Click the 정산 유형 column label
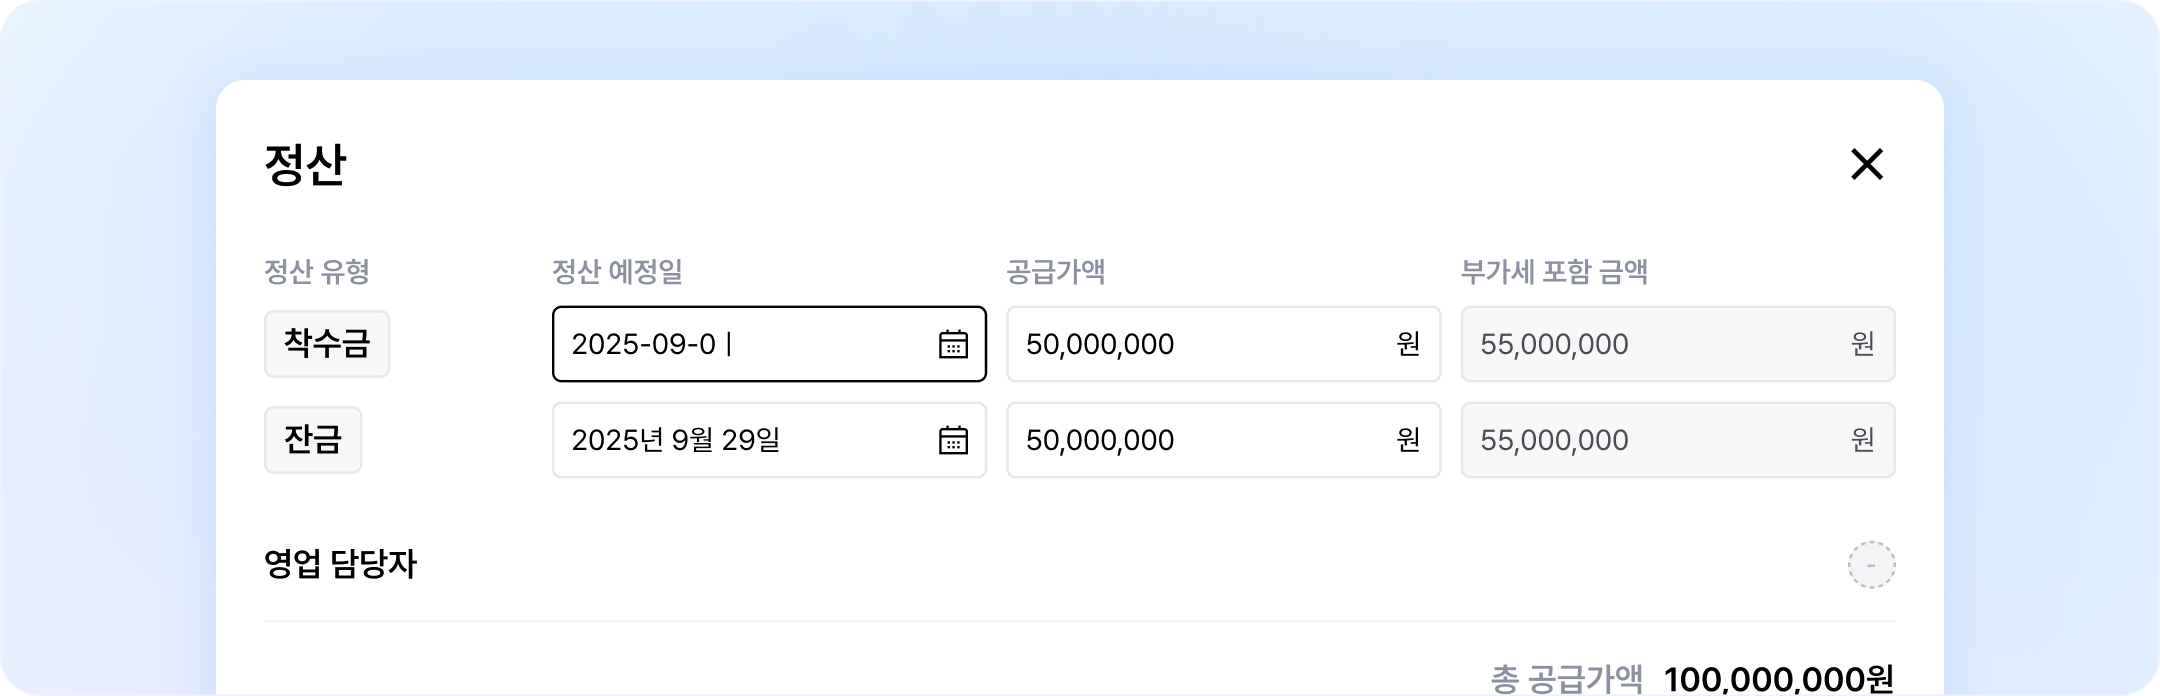This screenshot has width=2160, height=696. pos(317,271)
